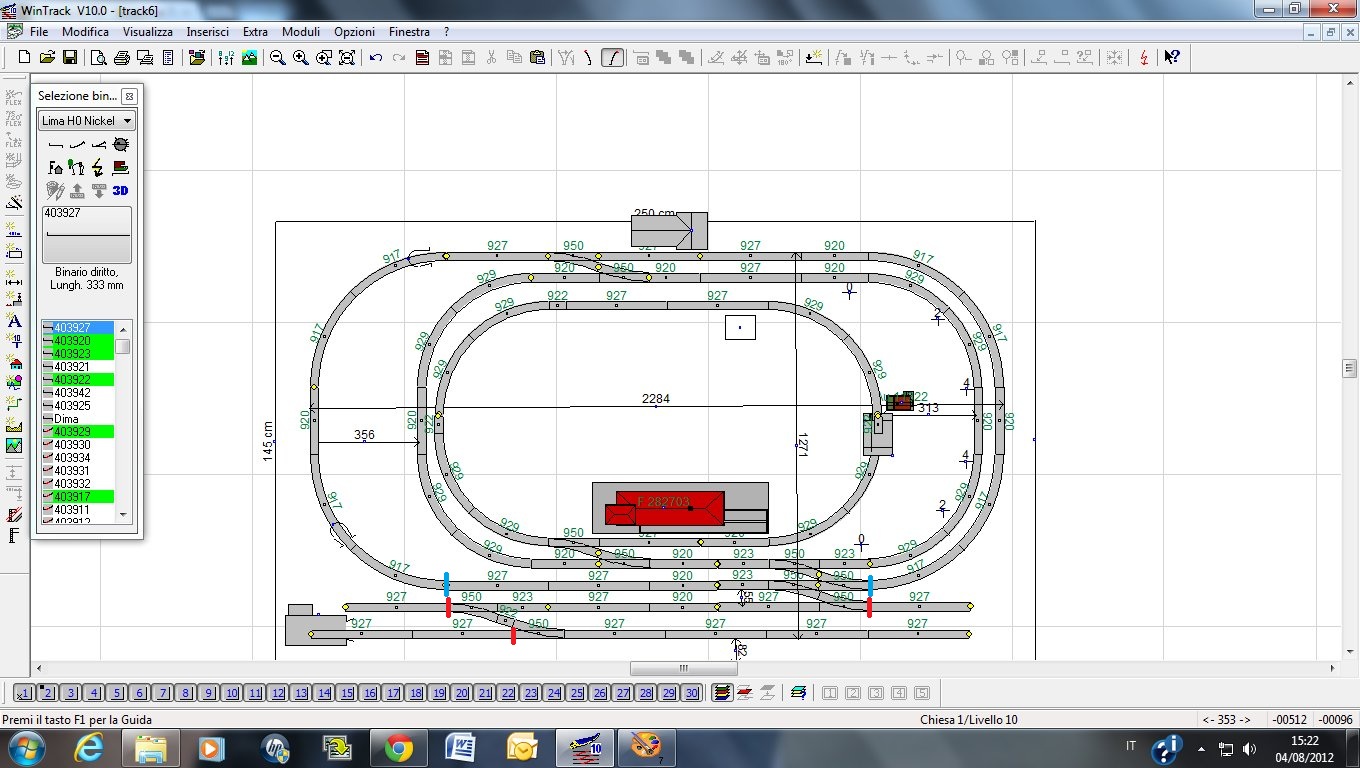Select track 403917 in the list
Viewport: 1360px width, 768px height.
78,497
